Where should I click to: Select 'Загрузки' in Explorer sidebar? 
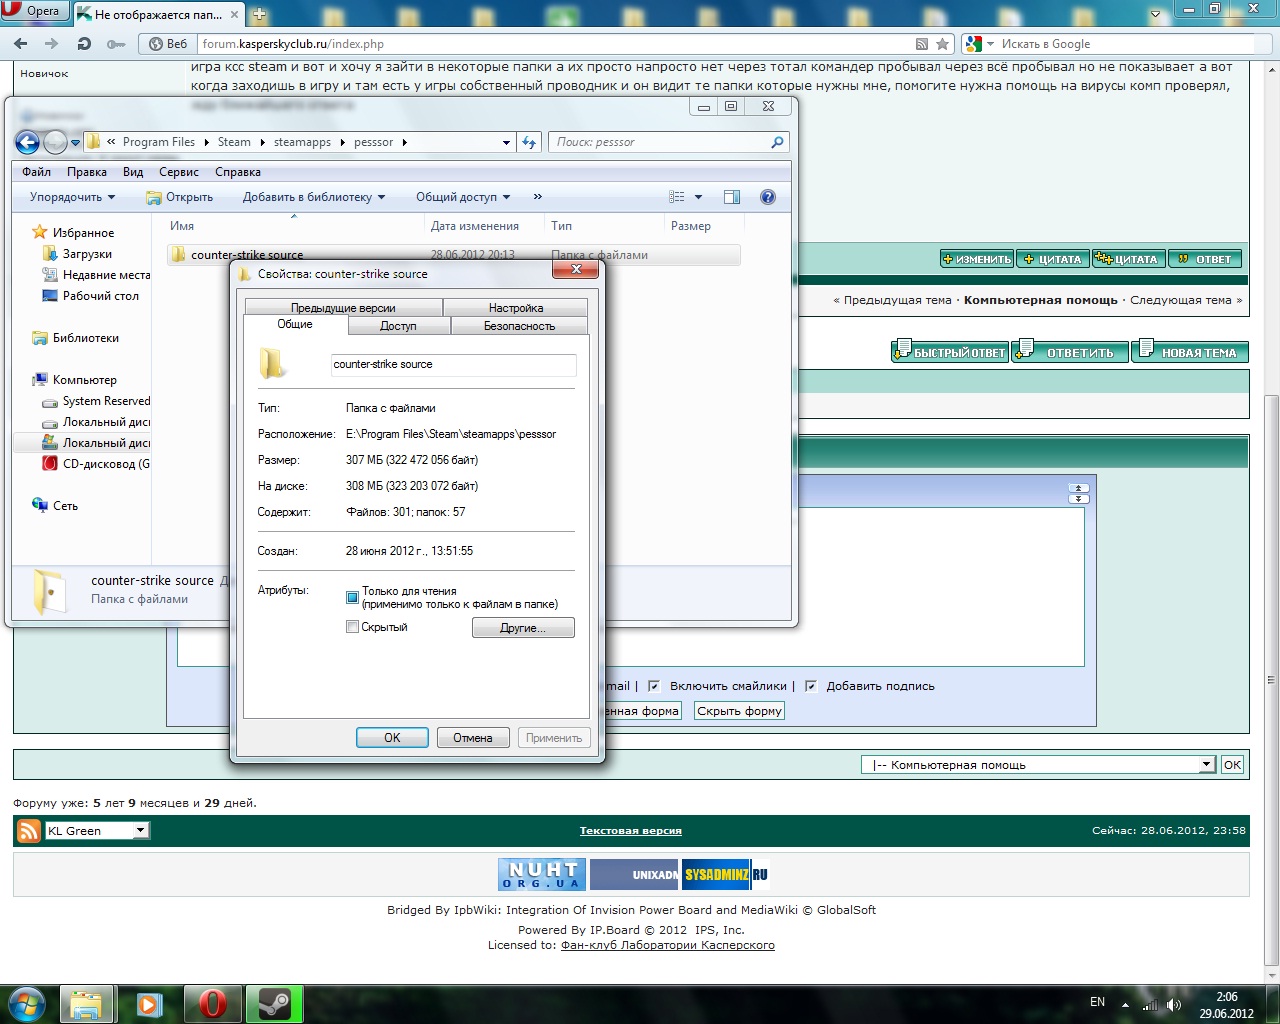coord(87,254)
